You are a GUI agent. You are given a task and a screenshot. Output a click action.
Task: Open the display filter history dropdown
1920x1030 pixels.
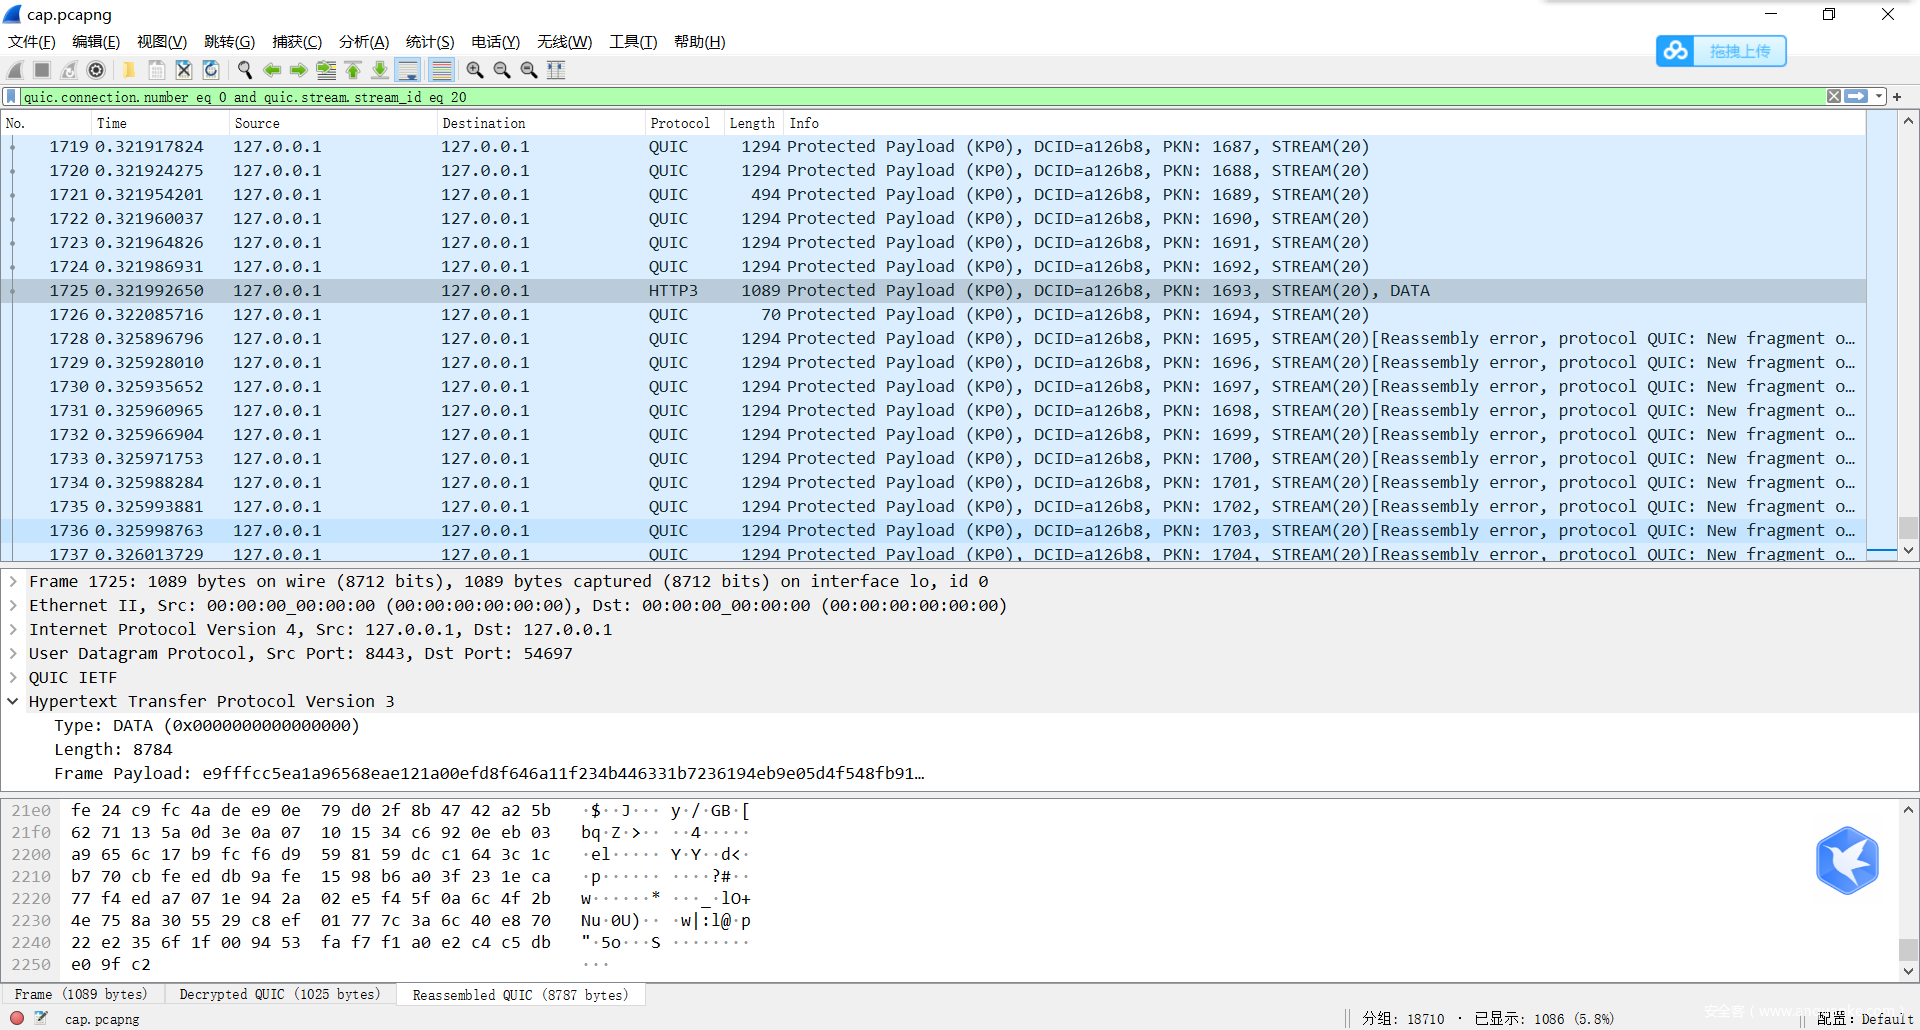pos(1879,97)
